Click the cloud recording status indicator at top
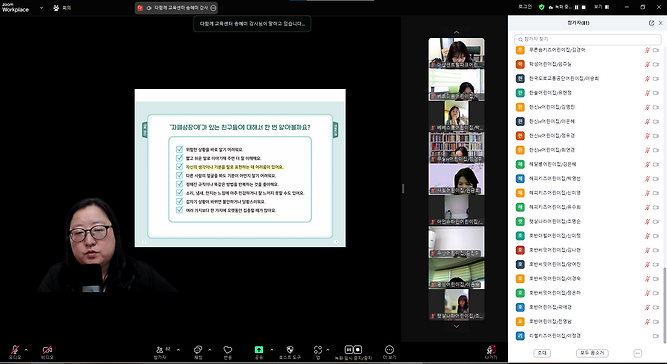The width and height of the screenshot is (667, 364). tap(560, 7)
